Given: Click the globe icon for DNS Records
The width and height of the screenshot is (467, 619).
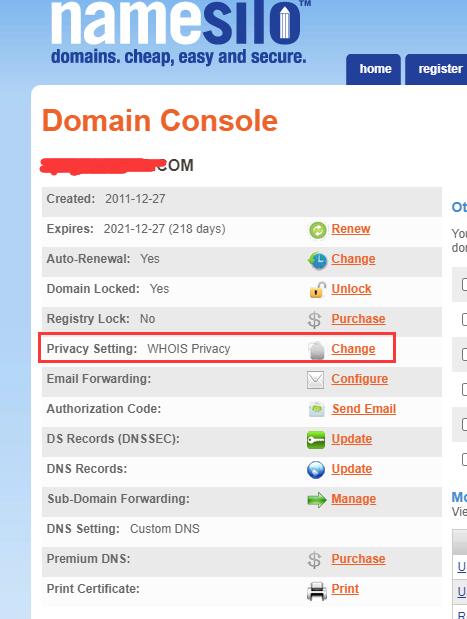Looking at the screenshot, I should (316, 470).
